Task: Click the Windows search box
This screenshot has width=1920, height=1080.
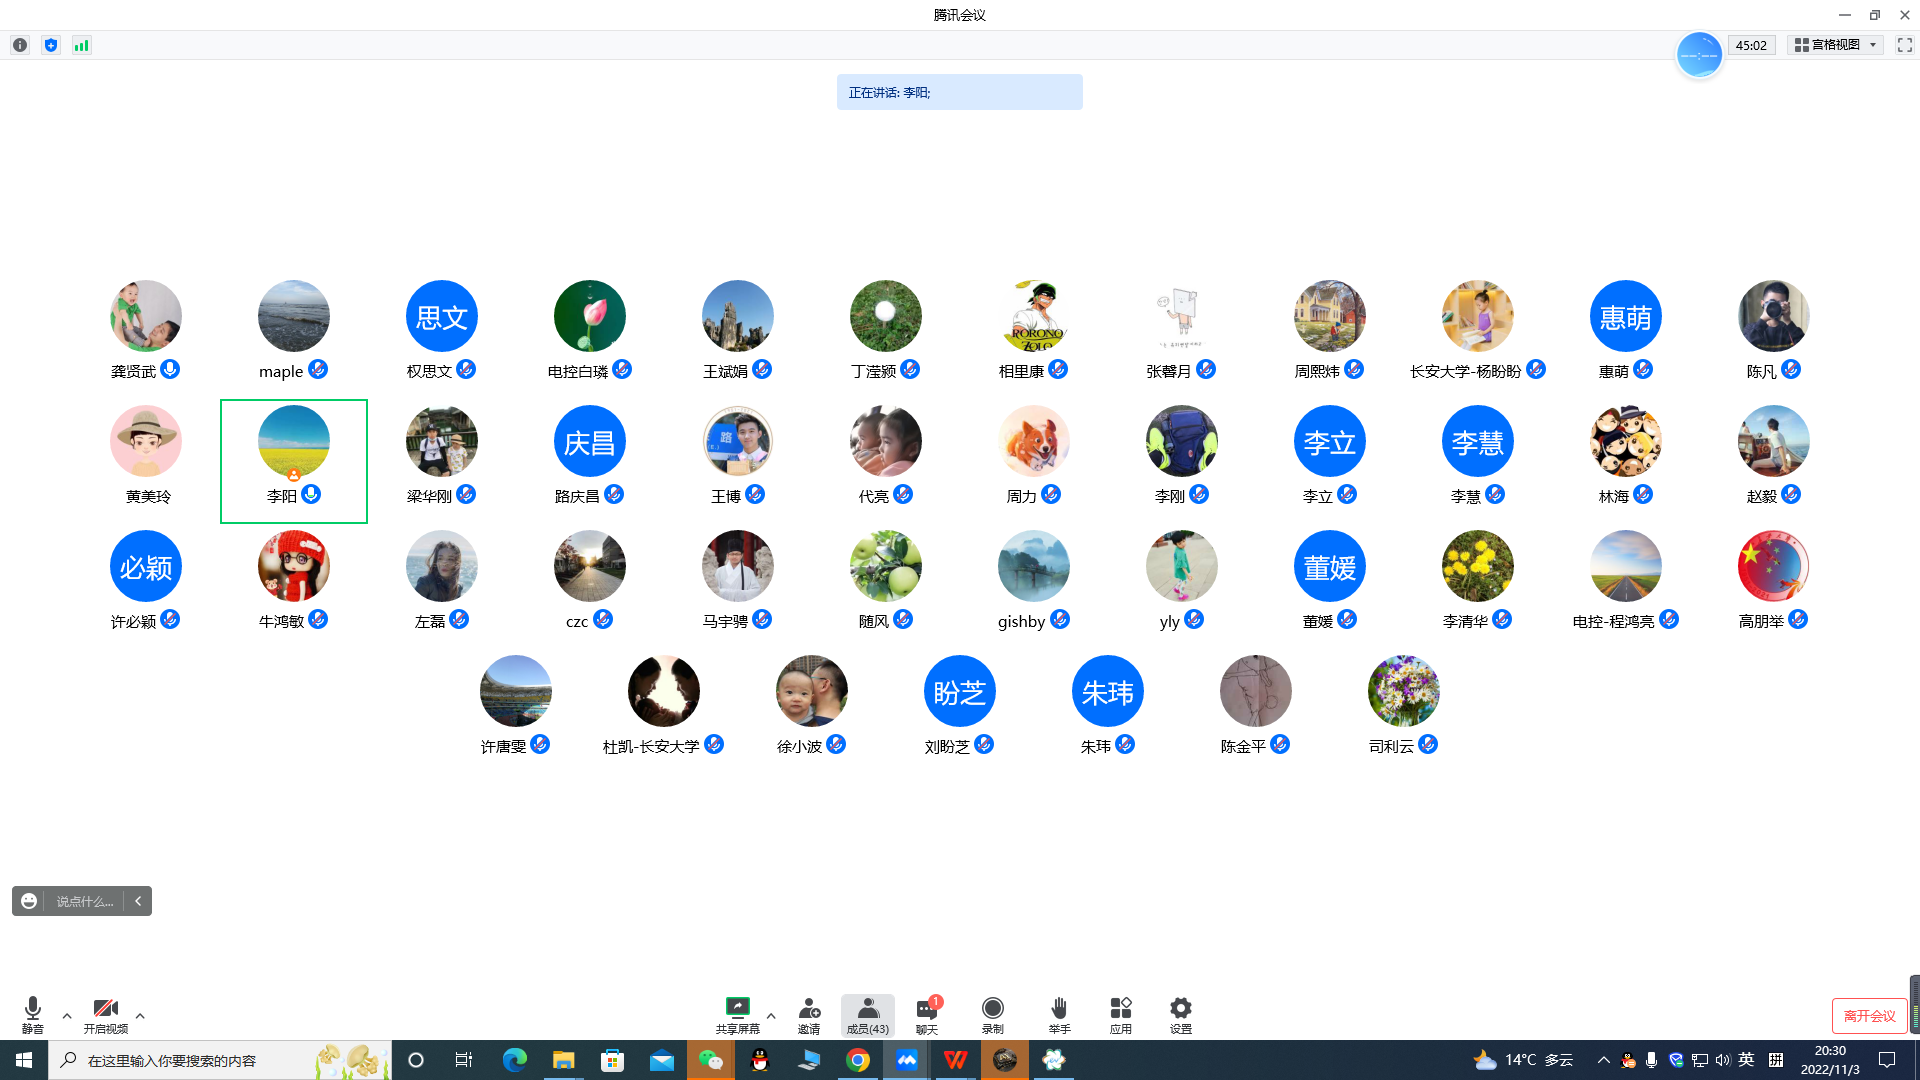Action: pos(220,1060)
